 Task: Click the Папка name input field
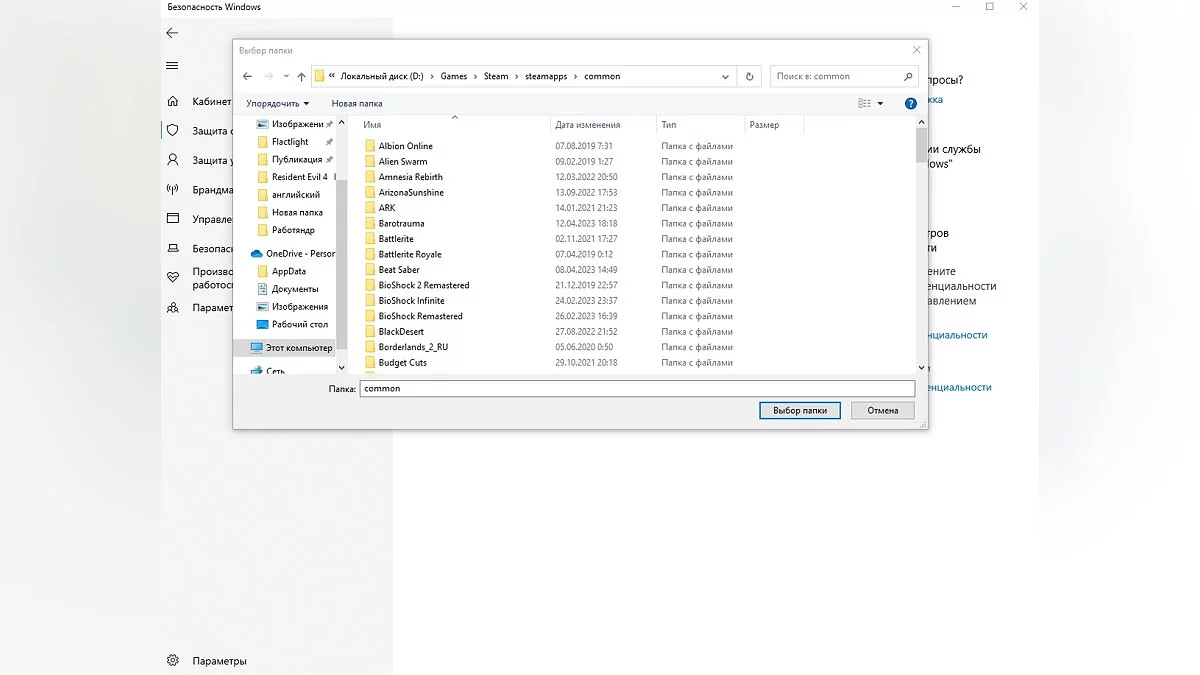(637, 388)
